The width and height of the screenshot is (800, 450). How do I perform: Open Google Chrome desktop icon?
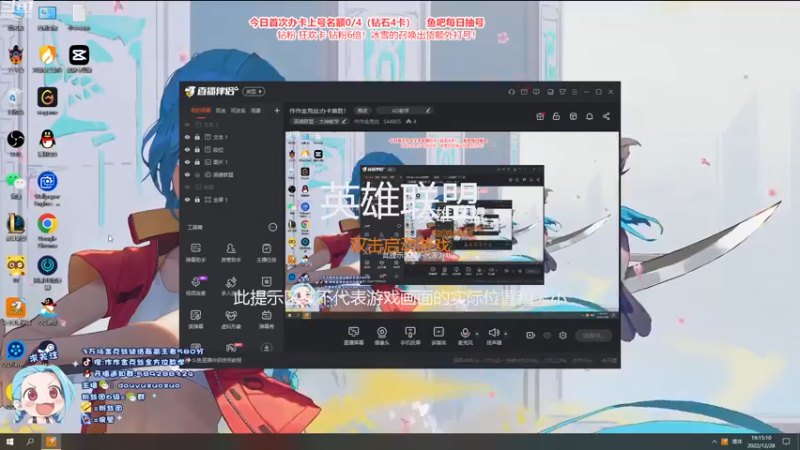[x=47, y=230]
